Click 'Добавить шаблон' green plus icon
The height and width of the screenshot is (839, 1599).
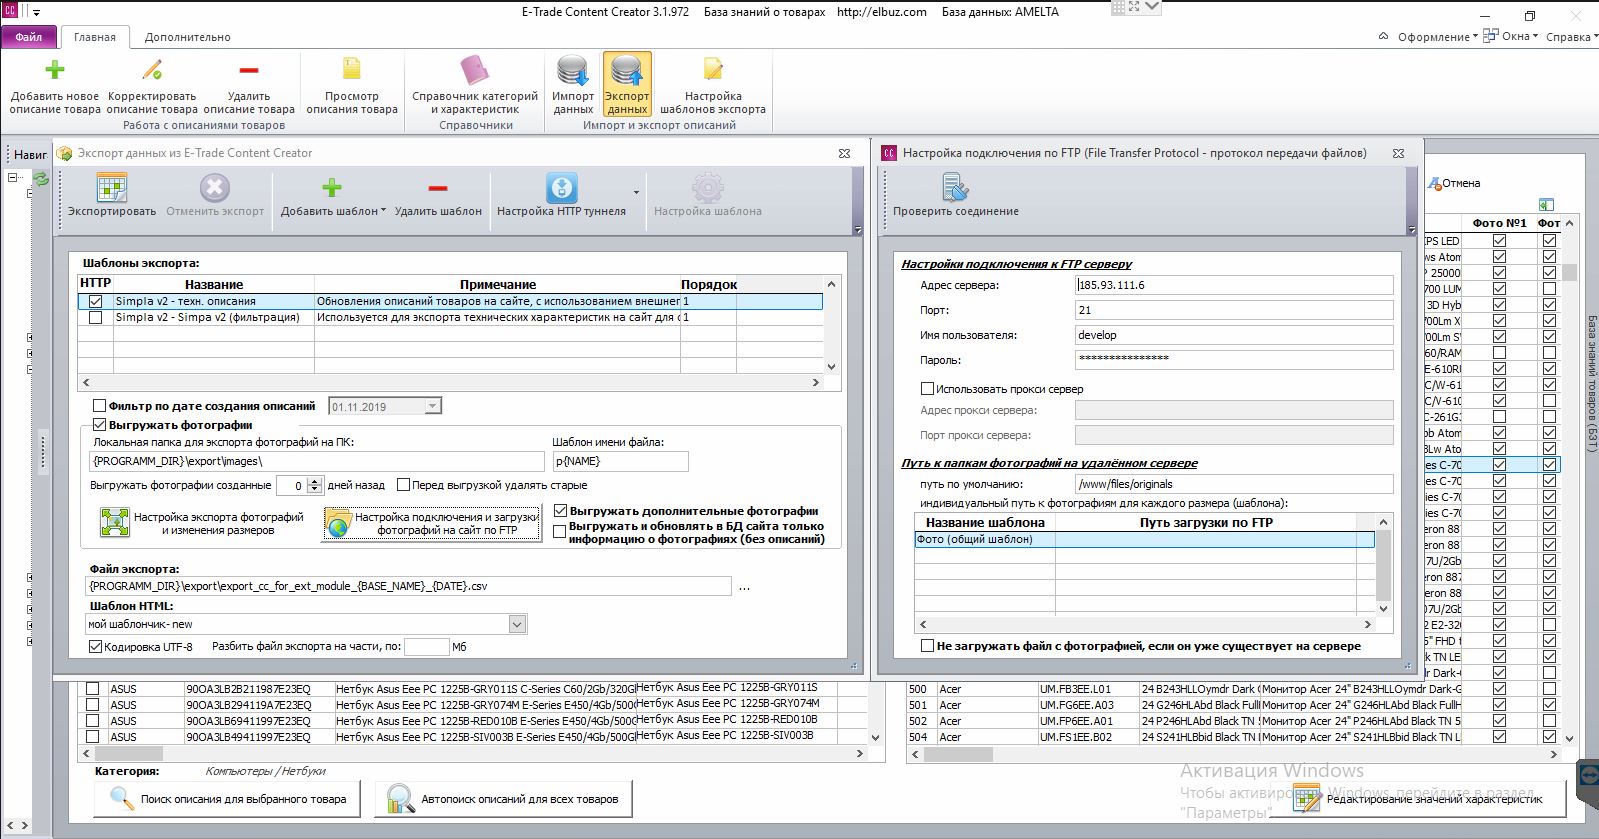[x=332, y=187]
